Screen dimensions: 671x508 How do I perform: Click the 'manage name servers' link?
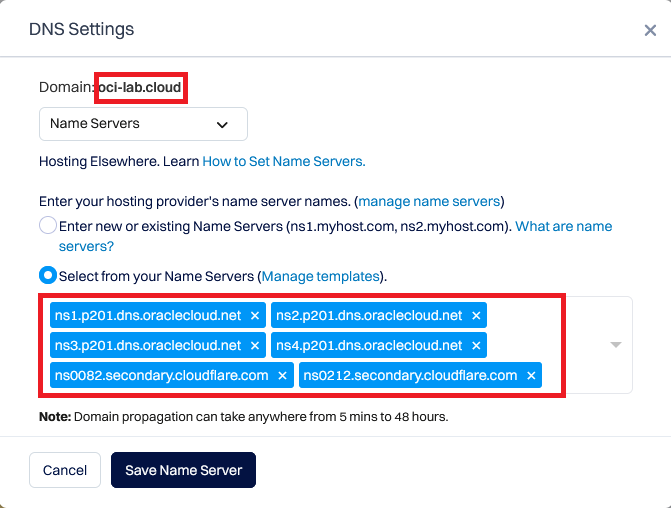pyautogui.click(x=430, y=201)
